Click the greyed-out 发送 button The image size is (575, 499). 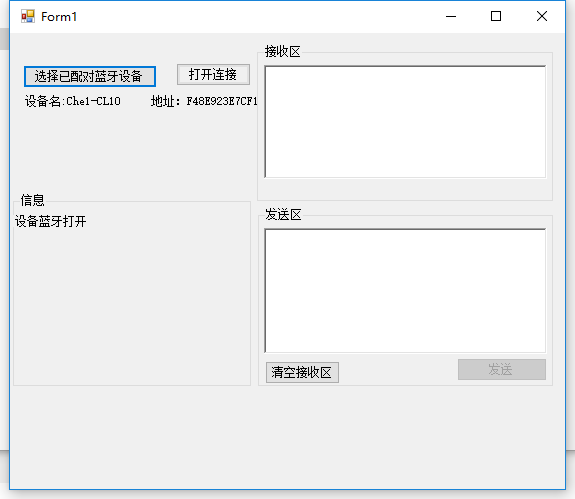[502, 369]
